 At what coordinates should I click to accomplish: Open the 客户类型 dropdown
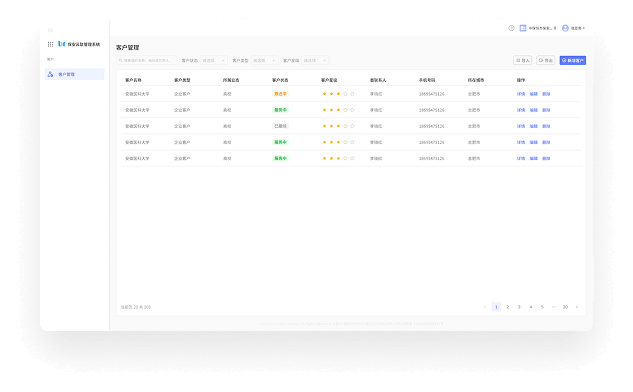tap(265, 61)
